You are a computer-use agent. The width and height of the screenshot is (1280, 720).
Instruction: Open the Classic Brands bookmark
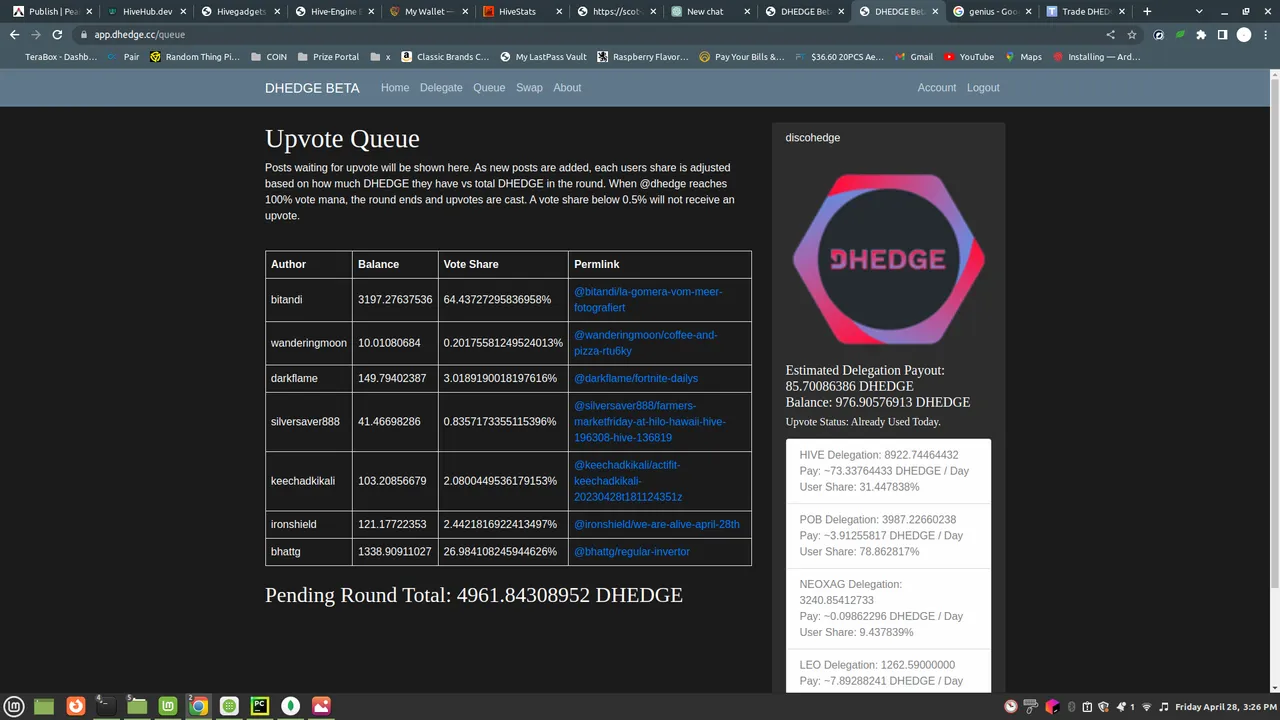click(x=445, y=57)
